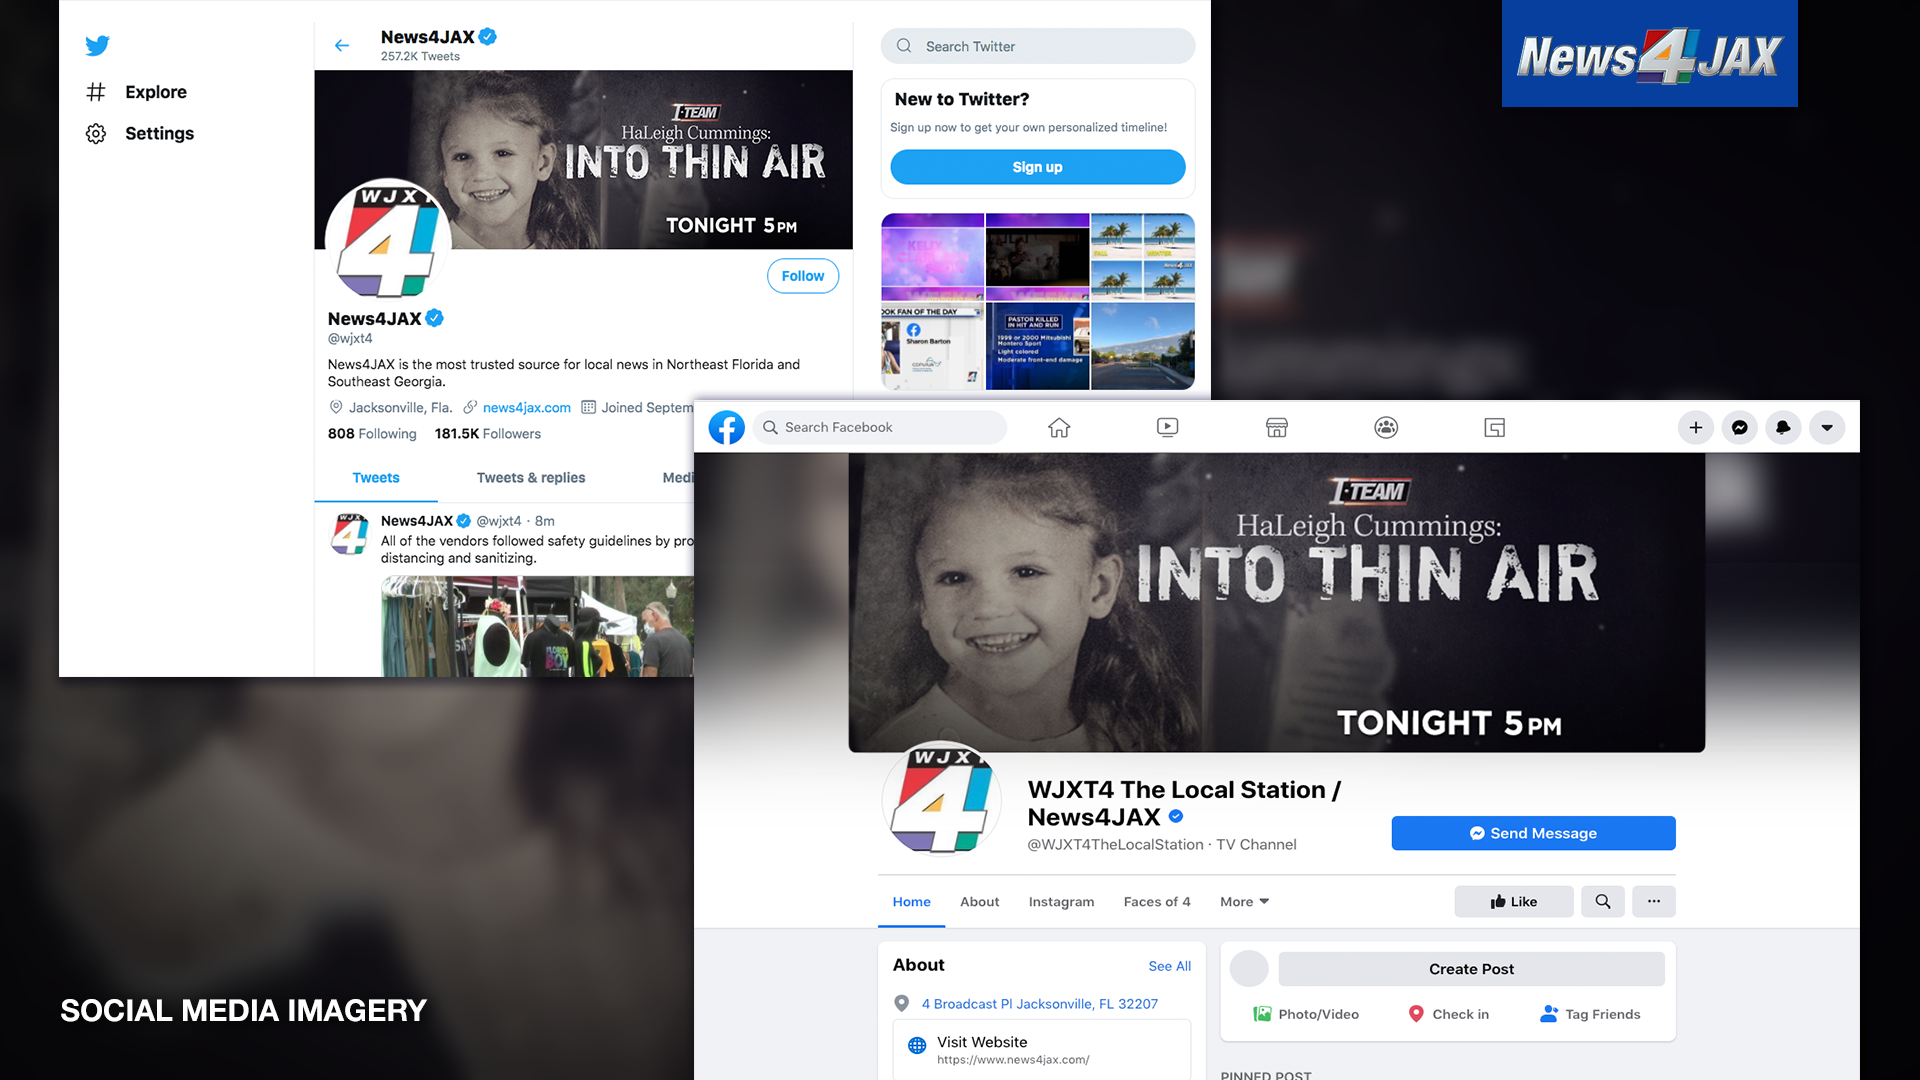
Task: Expand the Facebook account dropdown arrow
Action: click(1827, 427)
